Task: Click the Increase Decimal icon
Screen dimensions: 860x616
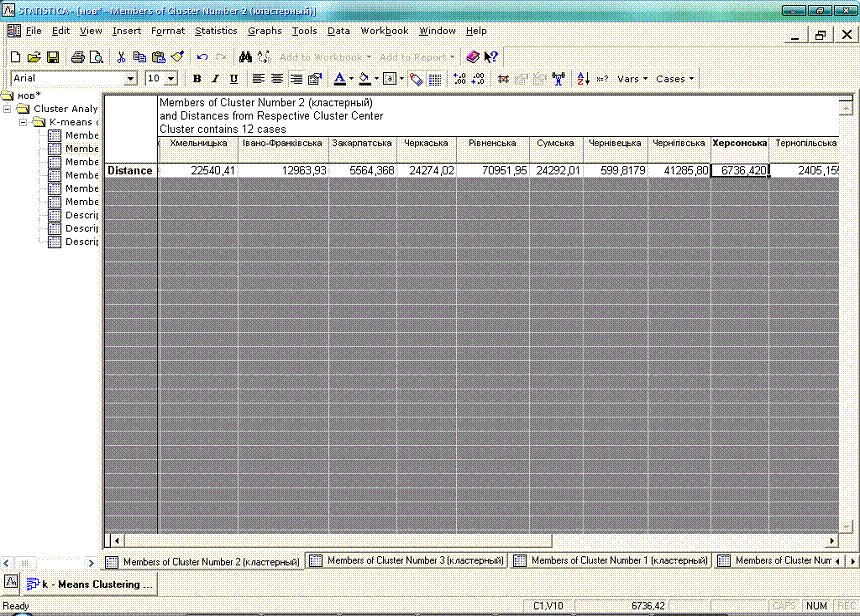Action: [x=459, y=79]
